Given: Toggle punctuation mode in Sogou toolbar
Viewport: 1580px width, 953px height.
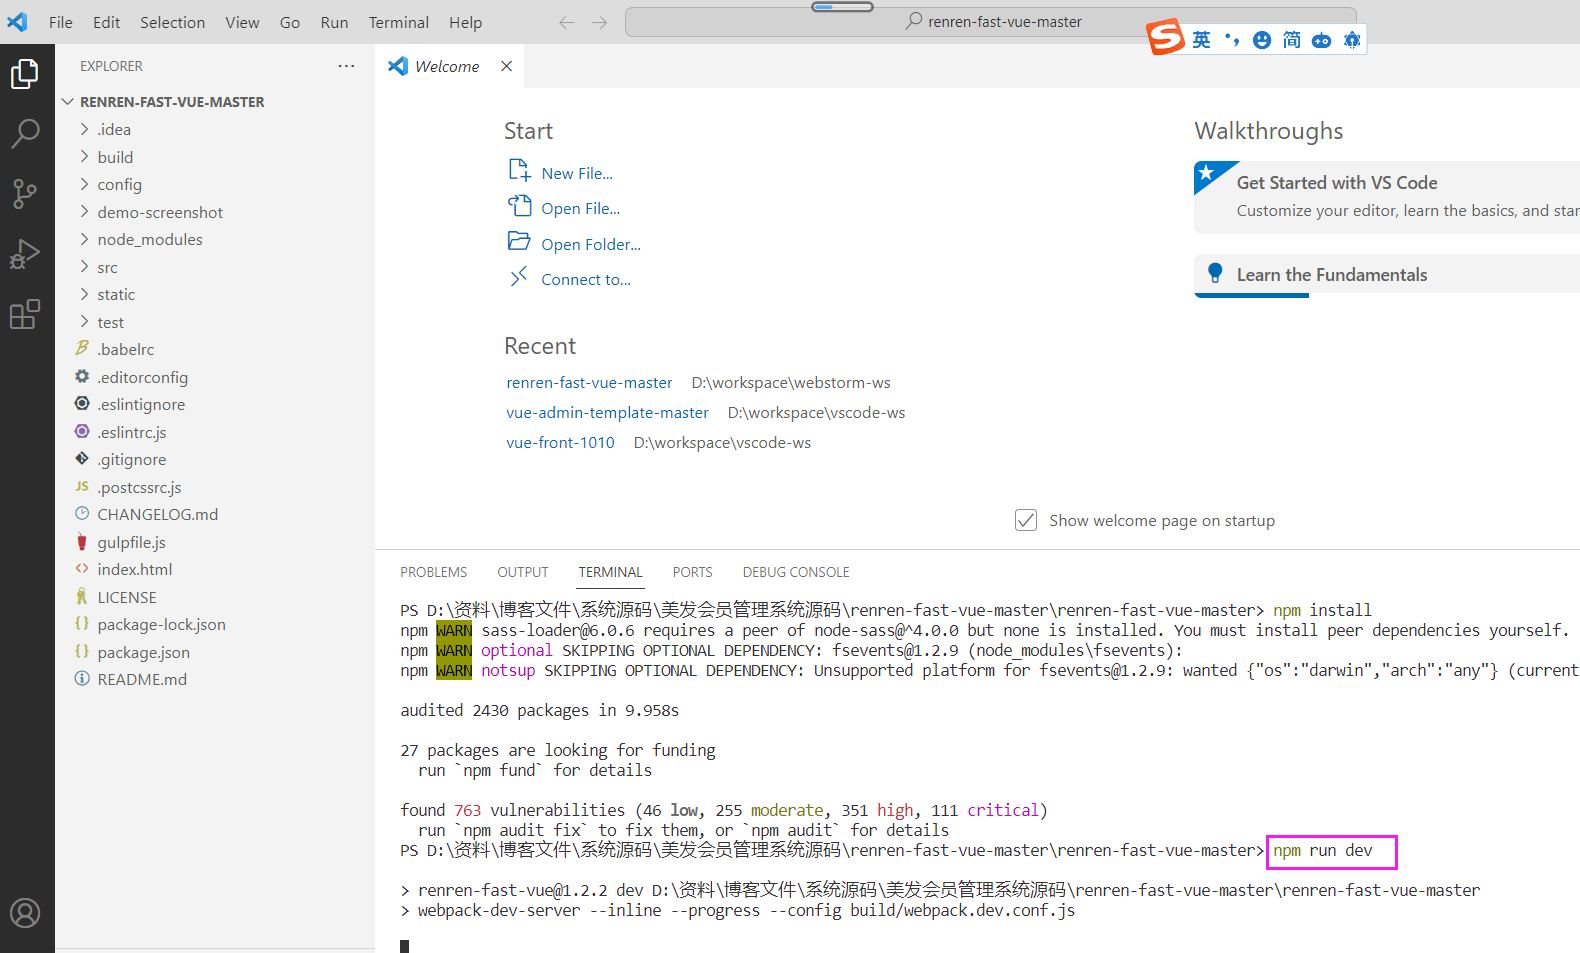Looking at the screenshot, I should click(x=1232, y=40).
